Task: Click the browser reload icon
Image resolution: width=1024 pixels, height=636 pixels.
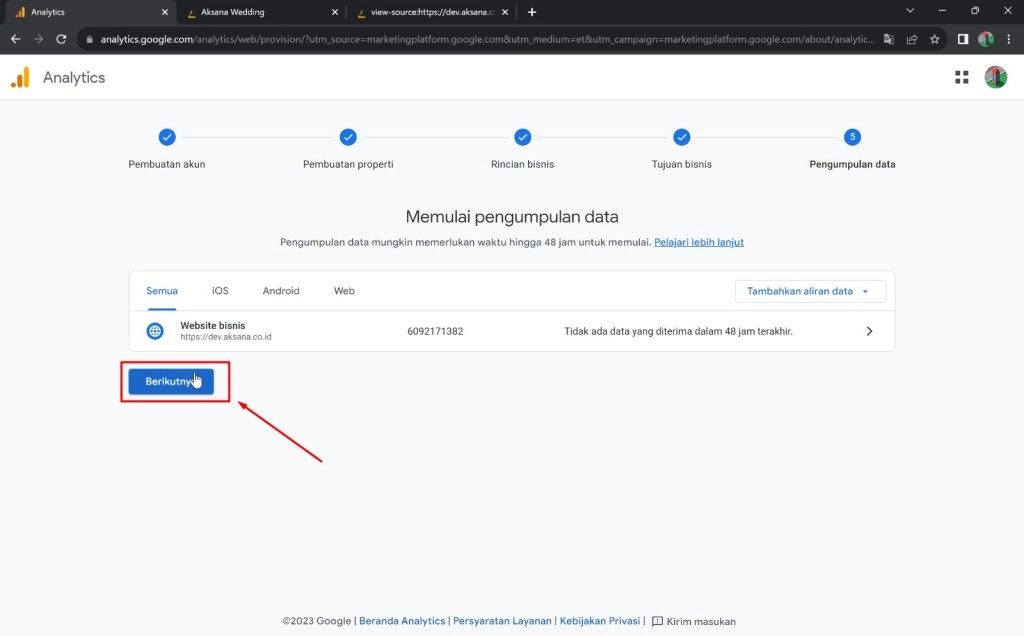Action: pyautogui.click(x=61, y=39)
